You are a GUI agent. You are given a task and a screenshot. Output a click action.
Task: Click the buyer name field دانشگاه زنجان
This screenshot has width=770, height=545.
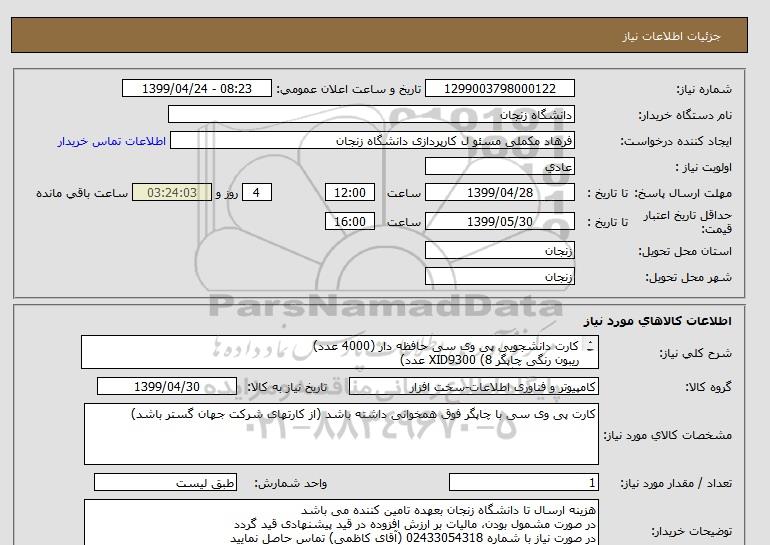click(x=371, y=114)
